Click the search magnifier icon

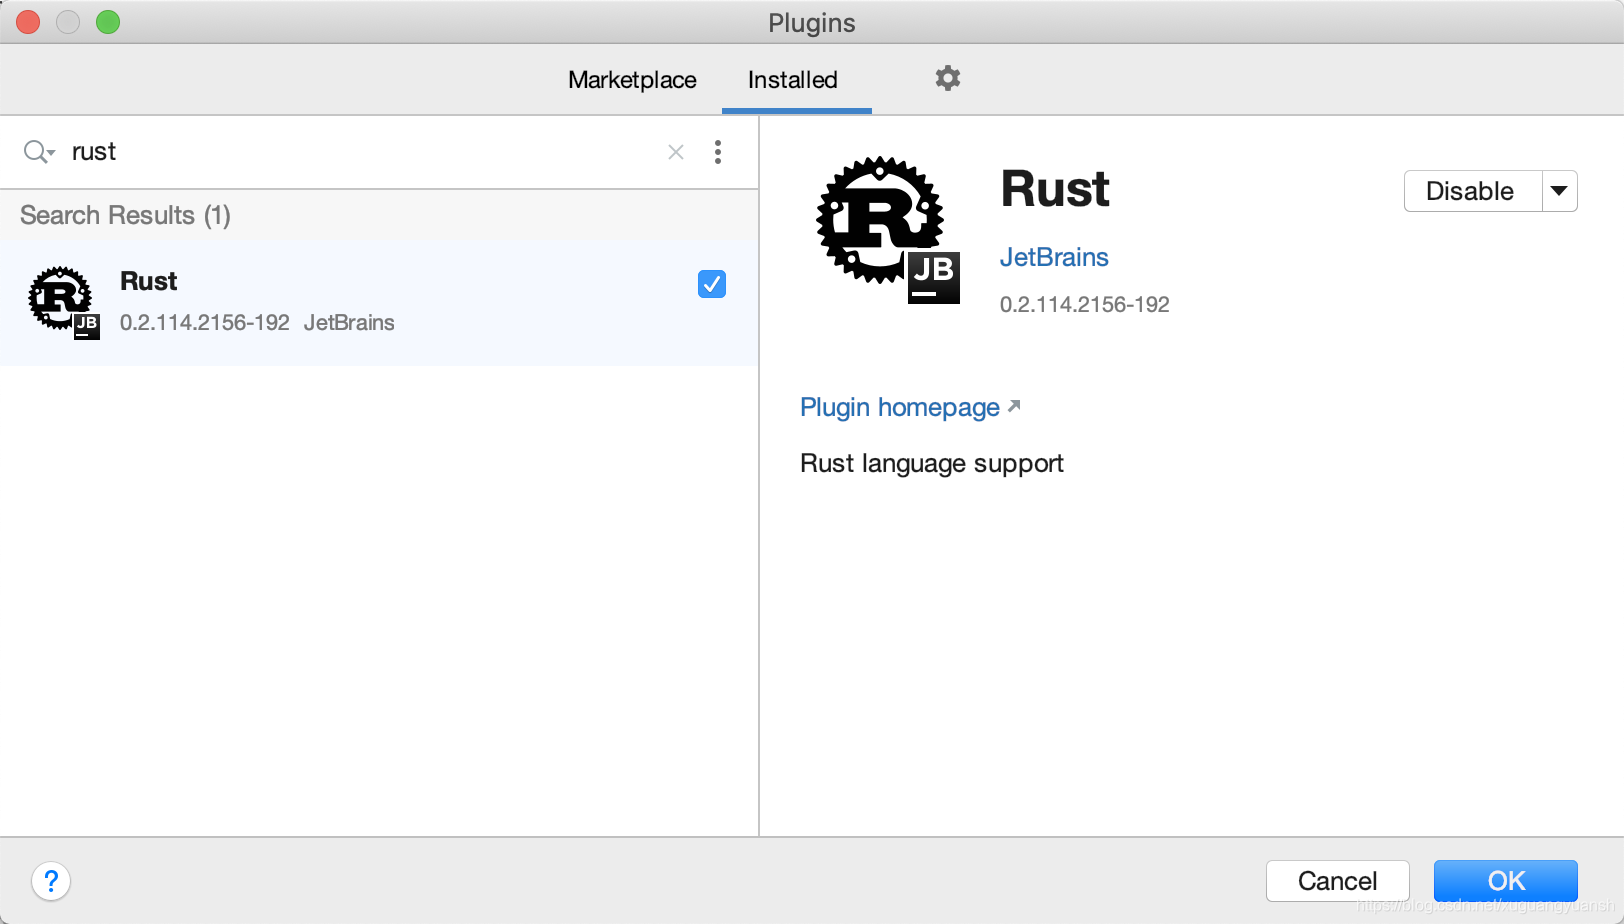click(32, 151)
